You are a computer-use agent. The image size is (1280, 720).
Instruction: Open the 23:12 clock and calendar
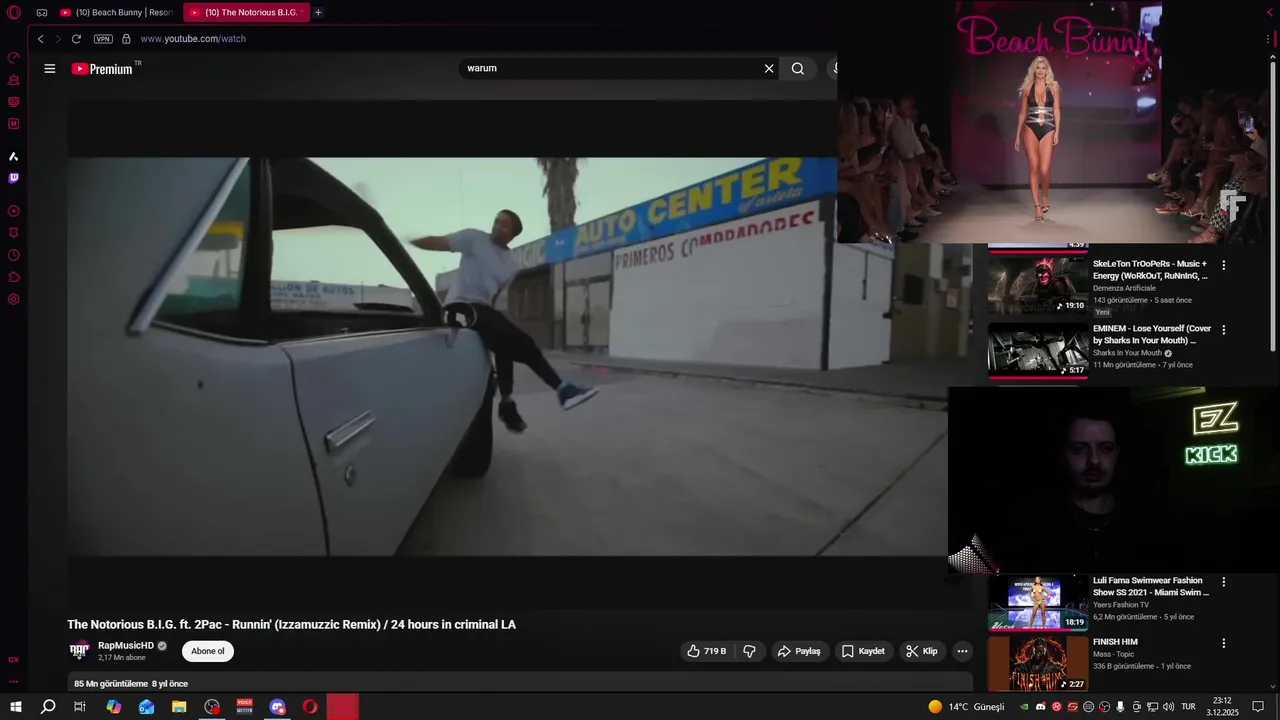coord(1222,707)
